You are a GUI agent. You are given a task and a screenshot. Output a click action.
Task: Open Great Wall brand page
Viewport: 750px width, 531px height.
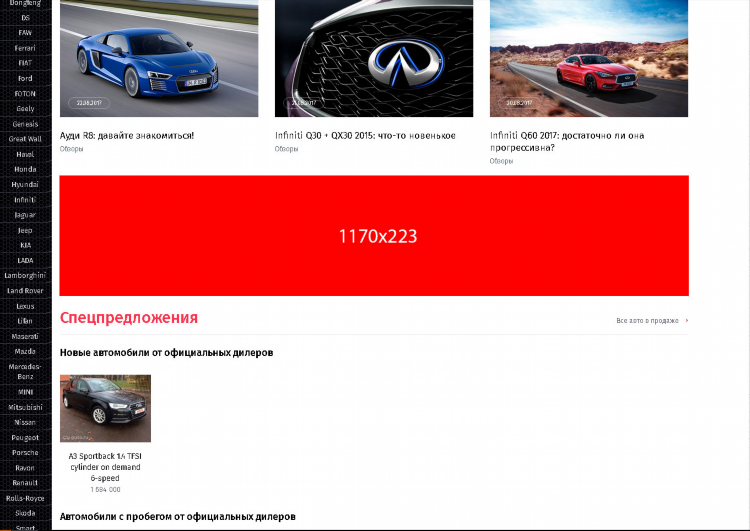tap(25, 139)
